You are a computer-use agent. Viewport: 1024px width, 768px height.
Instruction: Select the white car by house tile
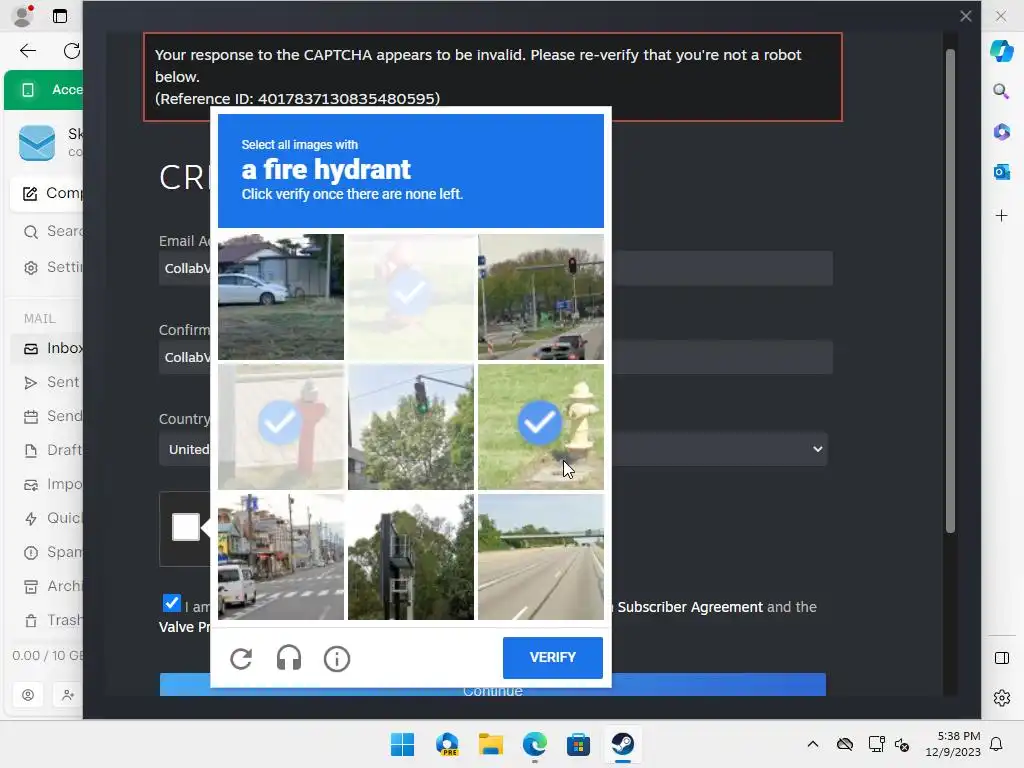[281, 297]
